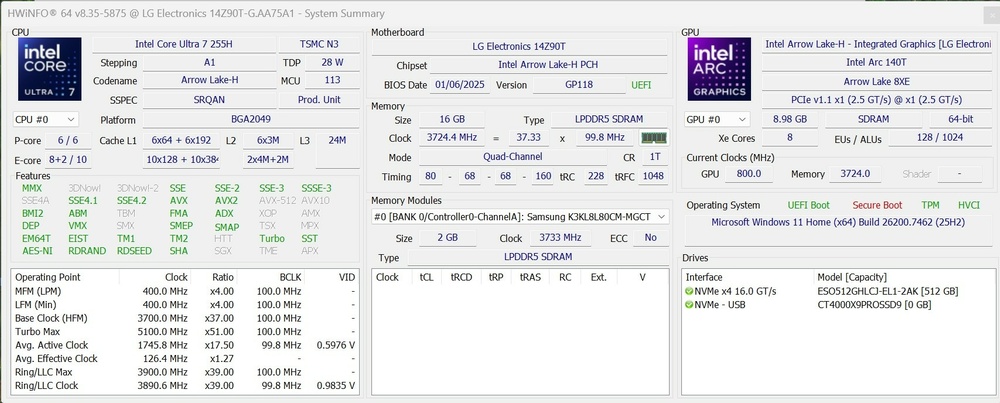Image resolution: width=1000 pixels, height=403 pixels.
Task: Click the HVCI status label
Action: click(969, 205)
